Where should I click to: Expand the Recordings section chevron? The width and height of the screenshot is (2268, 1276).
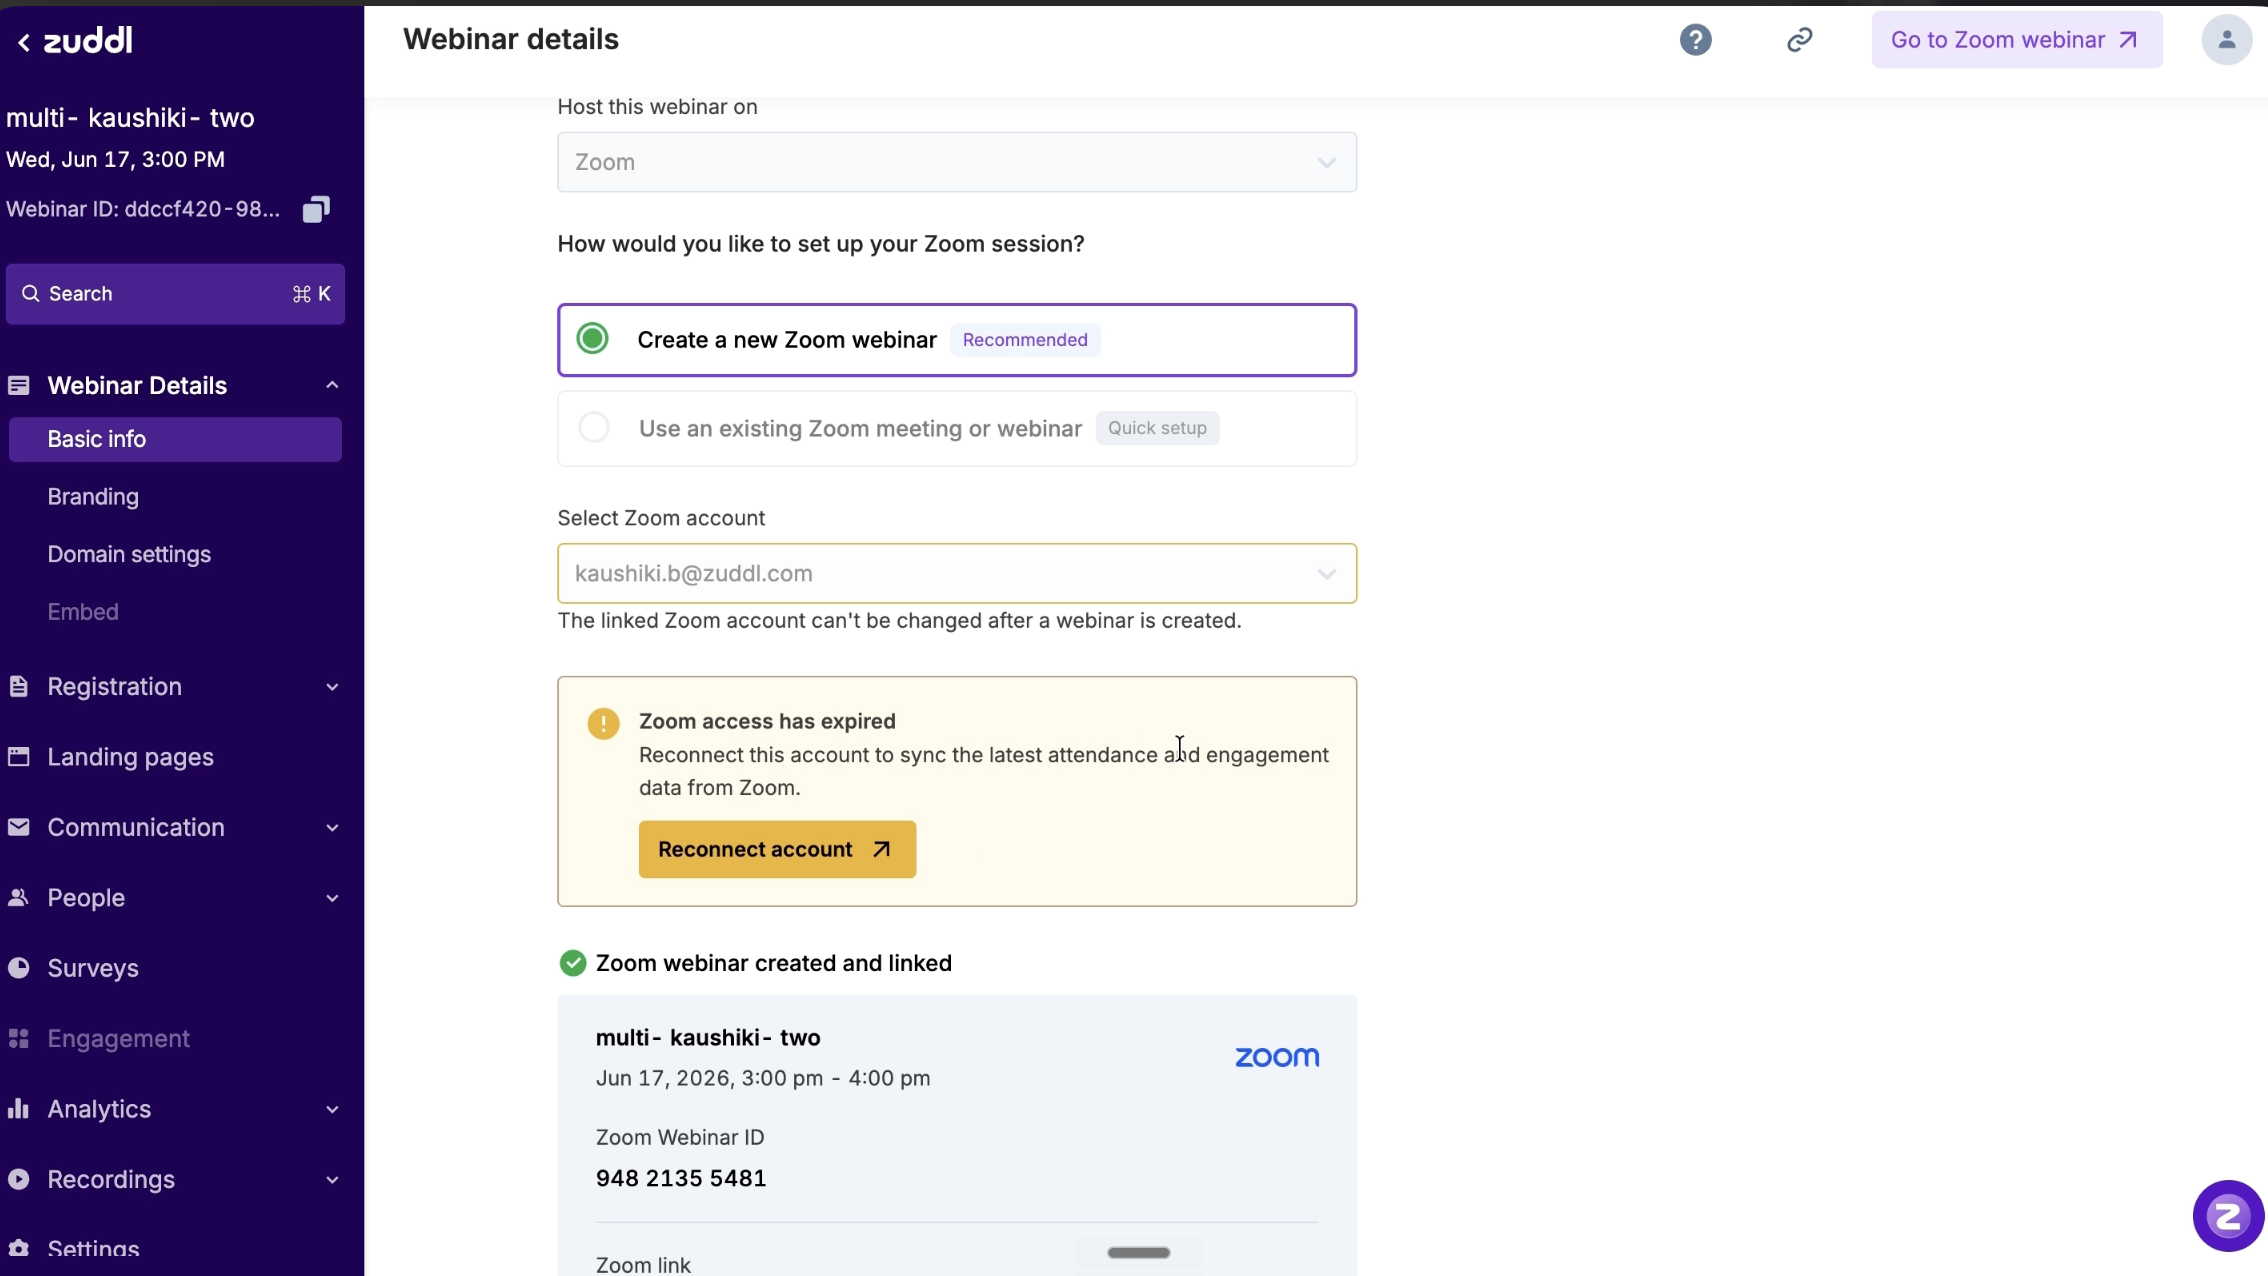(x=332, y=1180)
